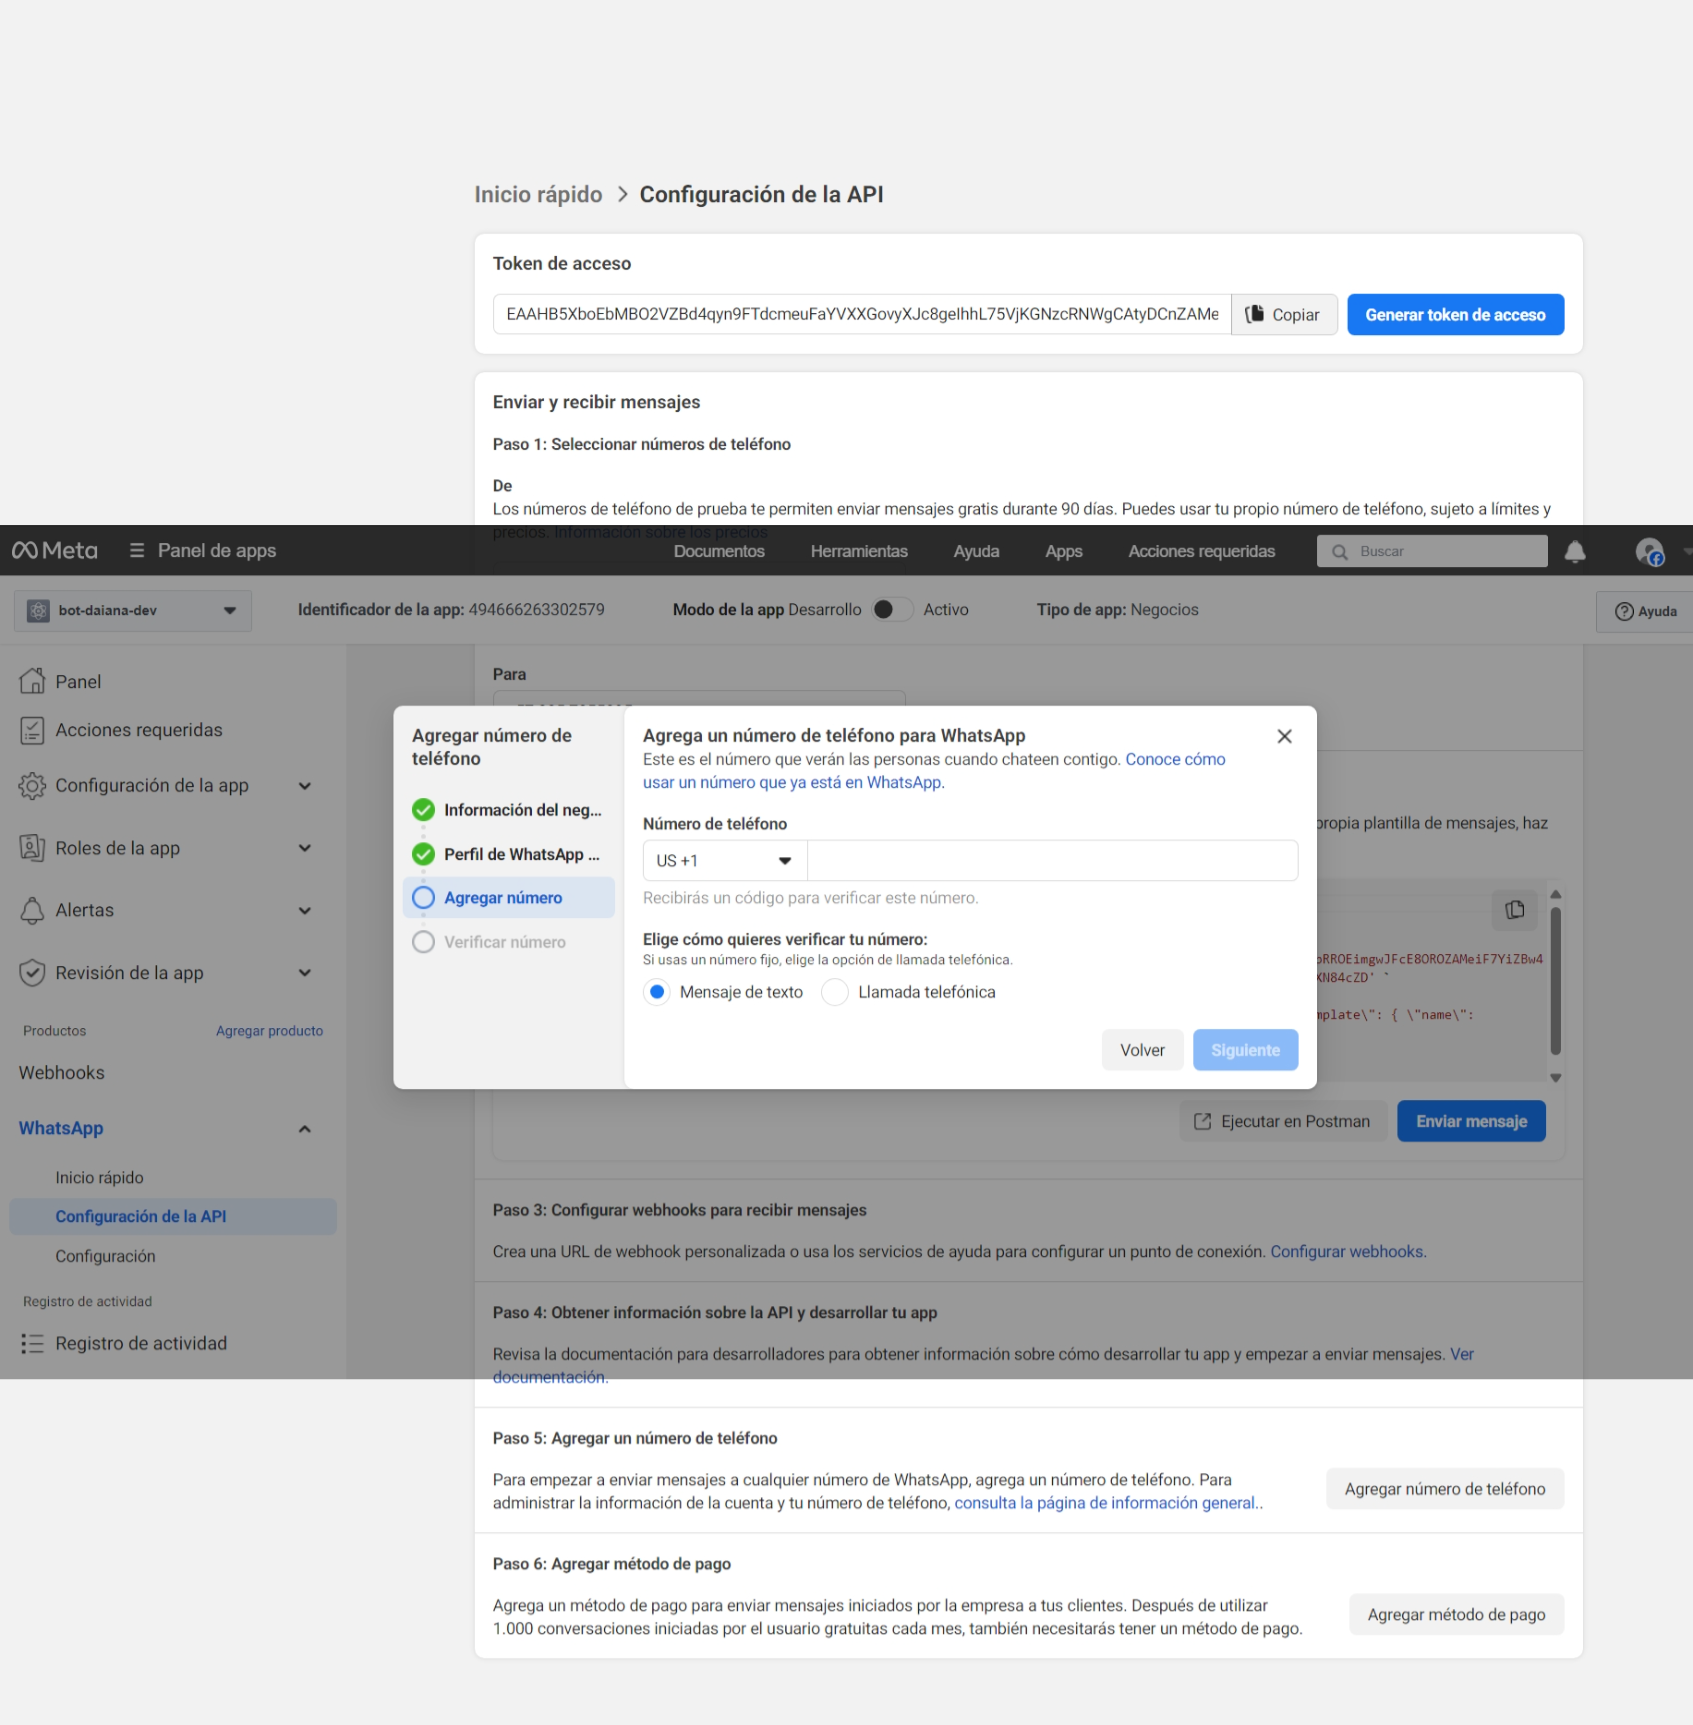Expand Revisión de la app section
This screenshot has height=1725, width=1693.
click(305, 973)
